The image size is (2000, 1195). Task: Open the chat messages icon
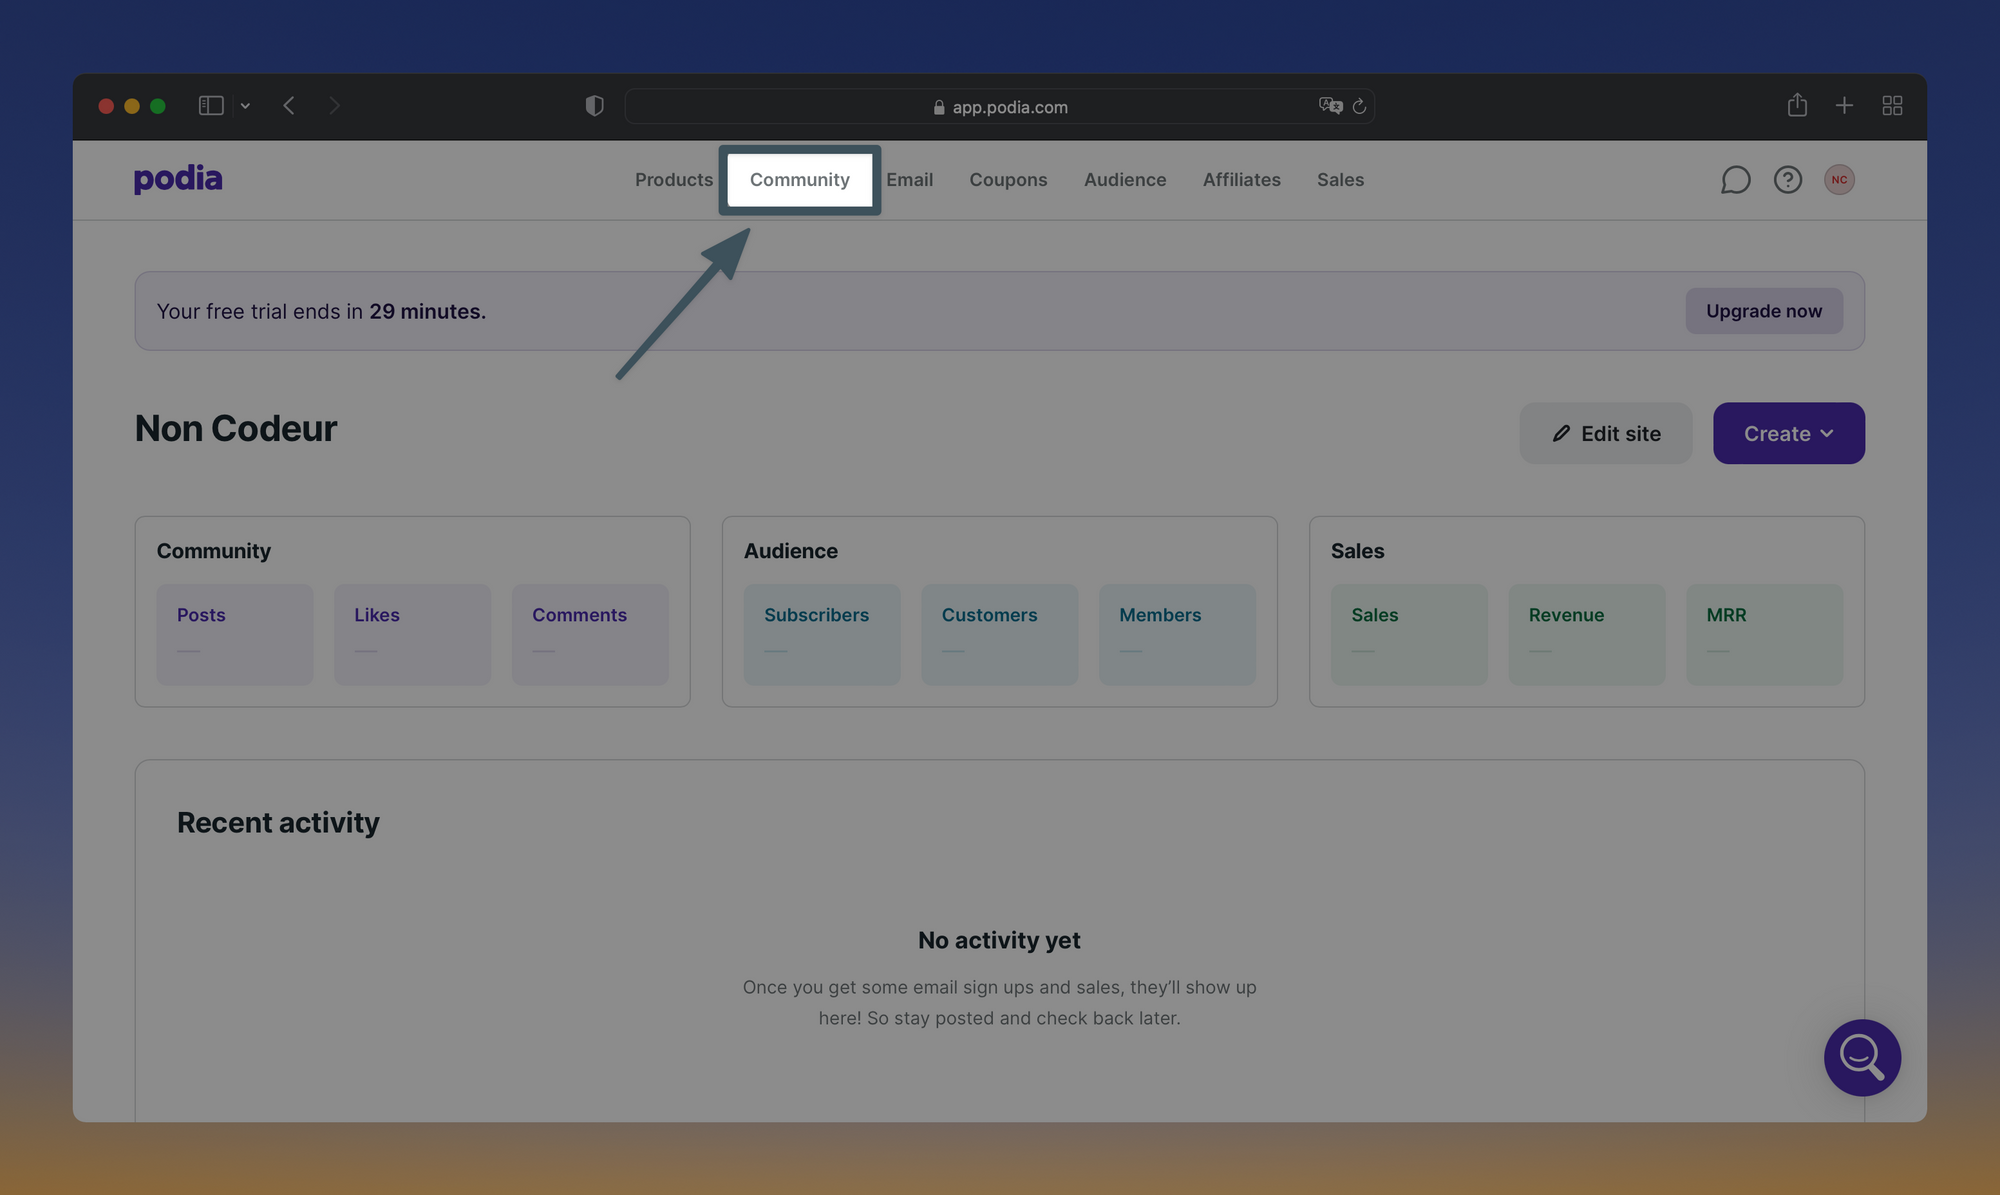[x=1735, y=180]
